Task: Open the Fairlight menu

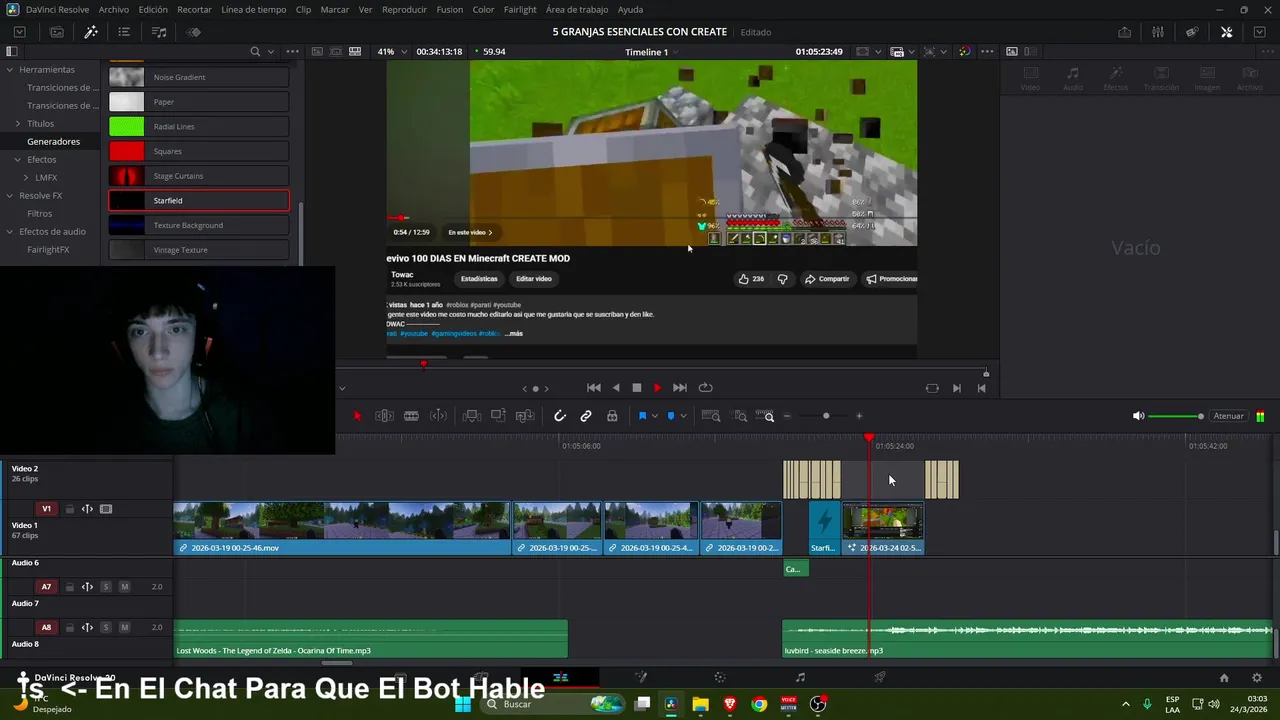Action: pyautogui.click(x=520, y=9)
